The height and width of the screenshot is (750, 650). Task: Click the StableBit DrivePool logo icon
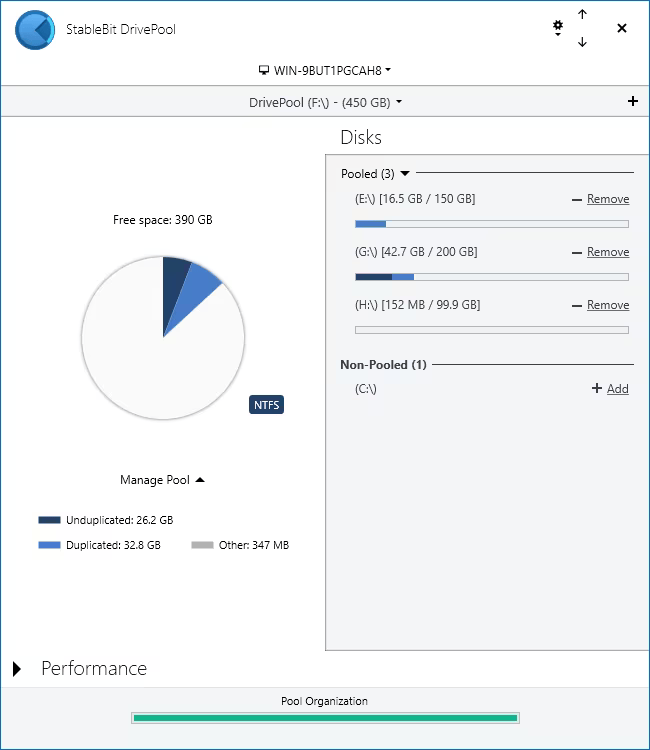(x=35, y=30)
